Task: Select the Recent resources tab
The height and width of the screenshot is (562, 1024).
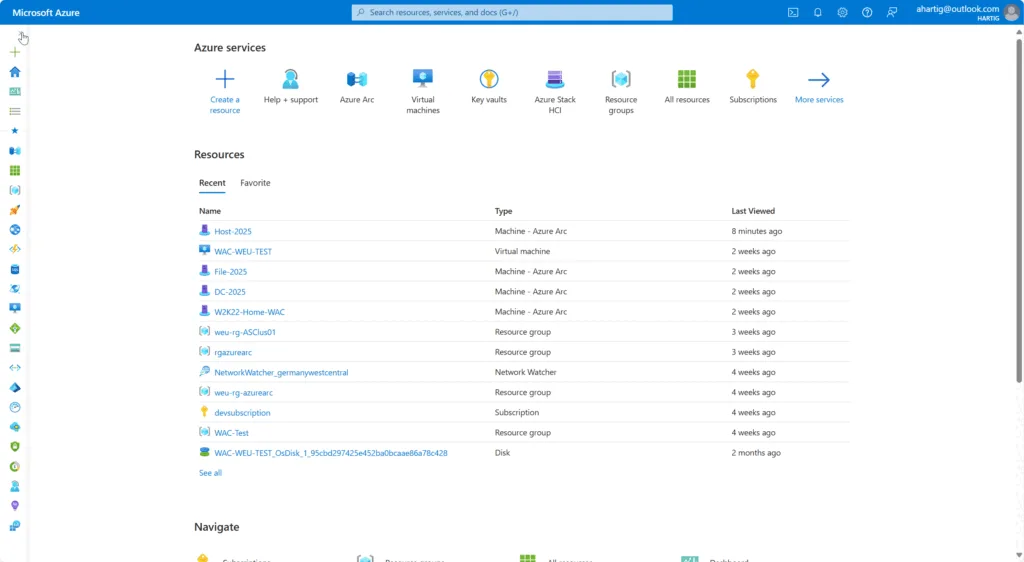Action: pos(212,183)
